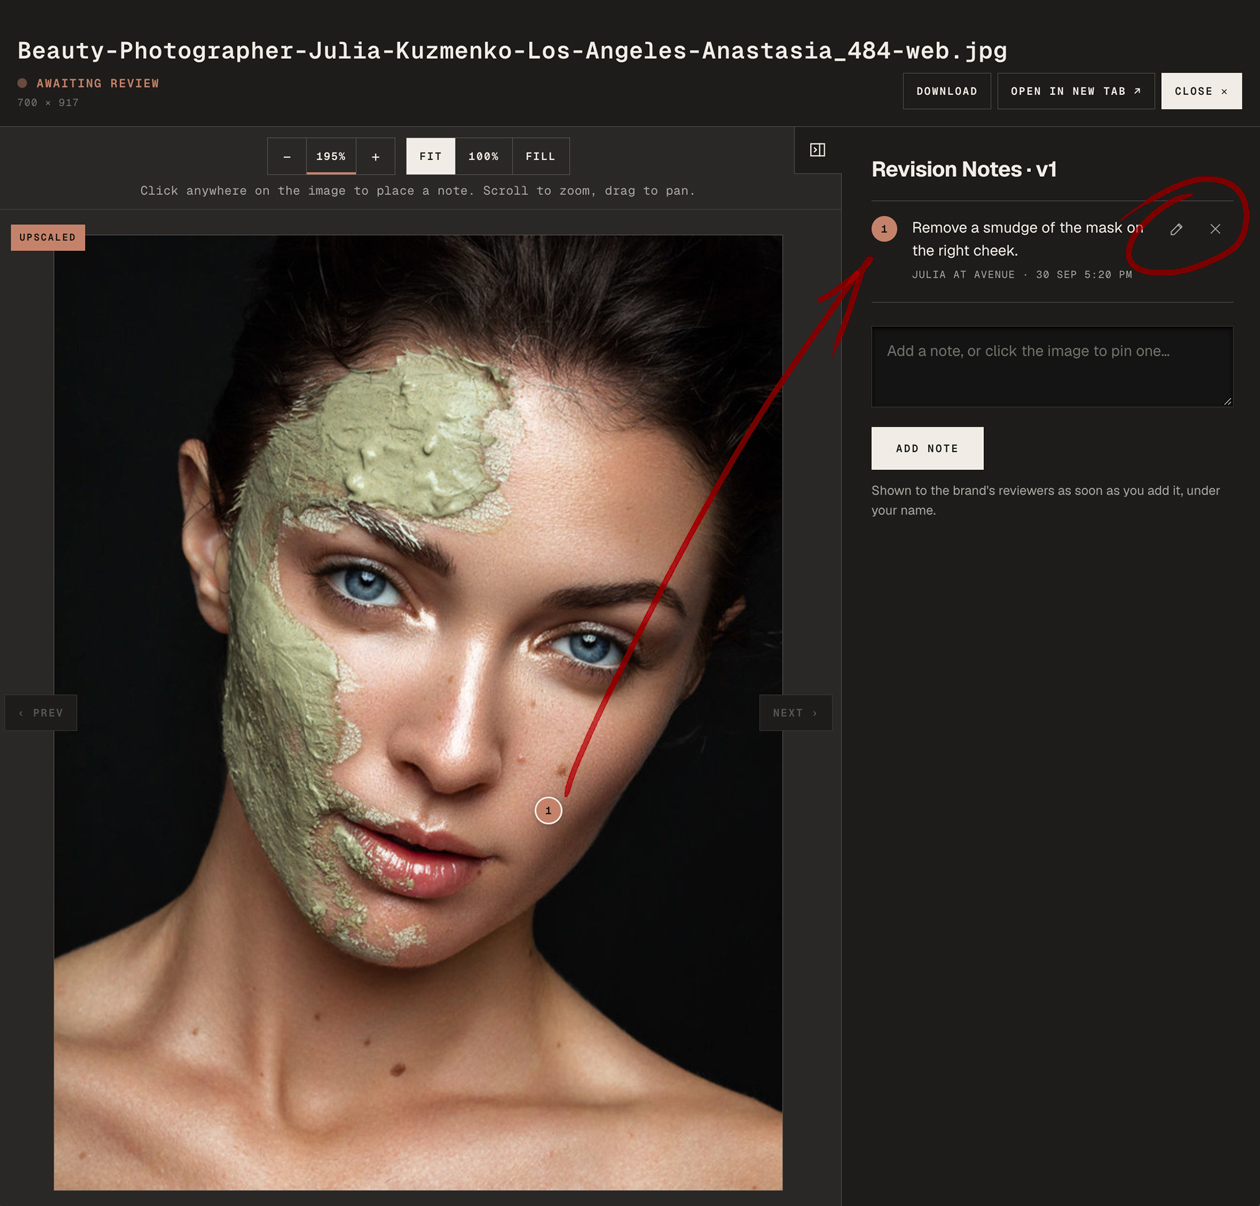
Task: Delete note 1 using the X icon
Action: (x=1215, y=229)
